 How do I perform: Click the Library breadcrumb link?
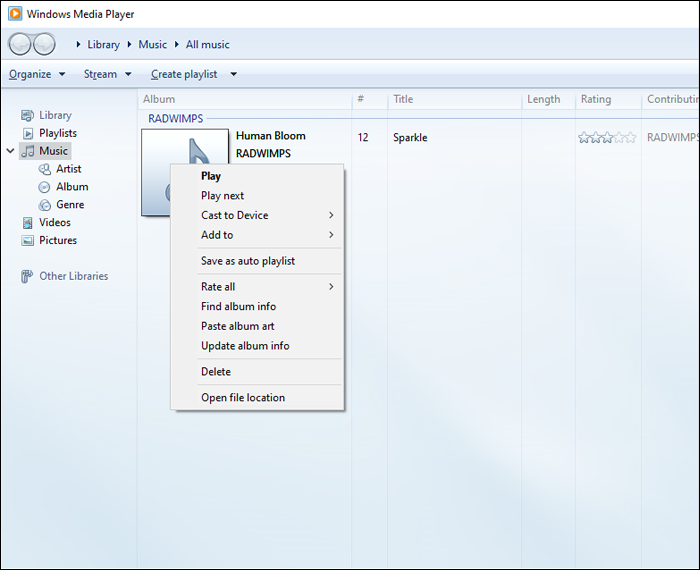point(104,44)
